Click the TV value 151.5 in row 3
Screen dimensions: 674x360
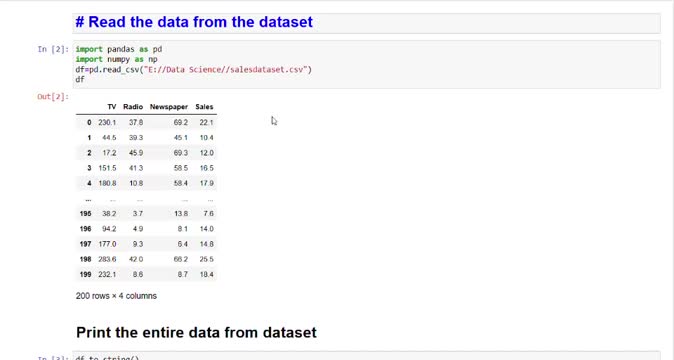point(107,168)
